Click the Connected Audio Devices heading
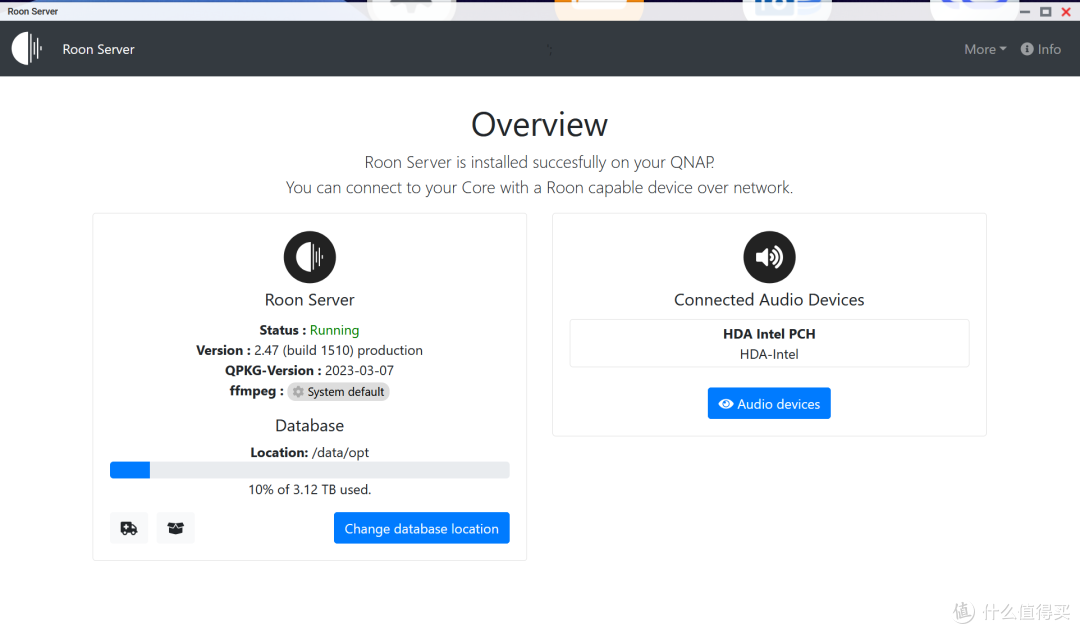This screenshot has width=1080, height=634. pyautogui.click(x=769, y=300)
